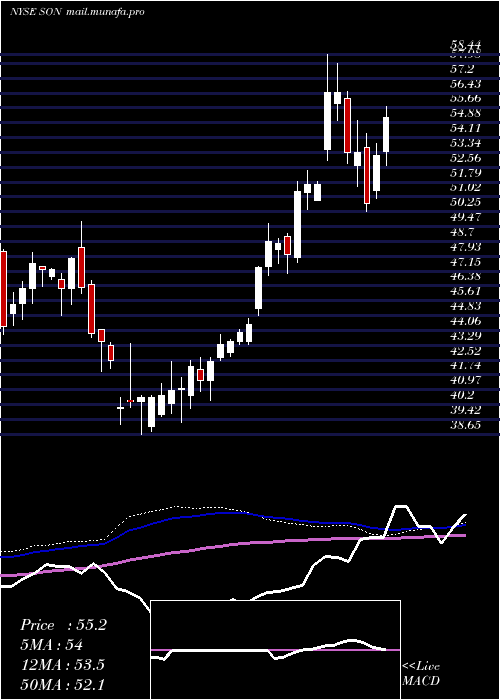This screenshot has height=700, width=500.
Task: Click the latest white candlestick on the right
Action: 386,135
